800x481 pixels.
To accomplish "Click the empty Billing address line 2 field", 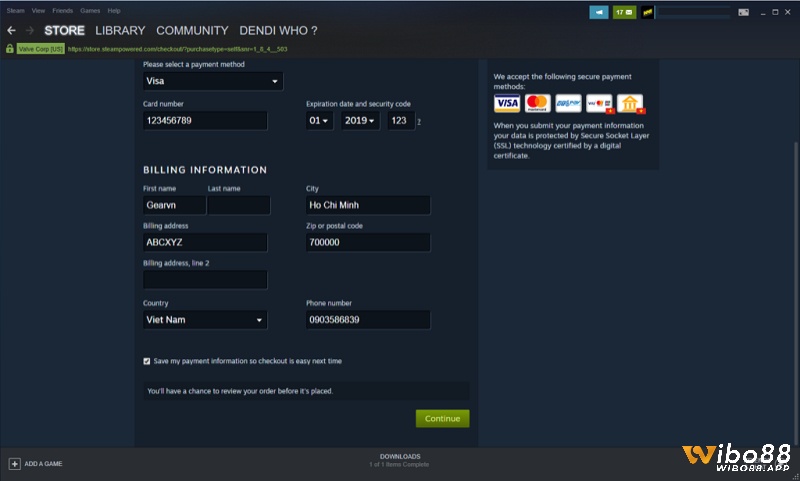I will click(205, 280).
